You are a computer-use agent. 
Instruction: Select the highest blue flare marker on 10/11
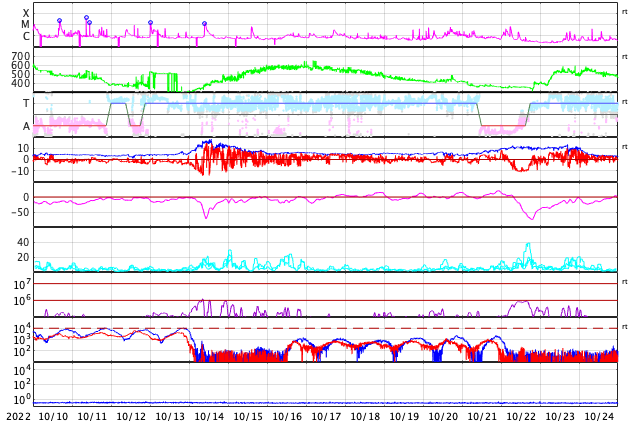click(87, 18)
